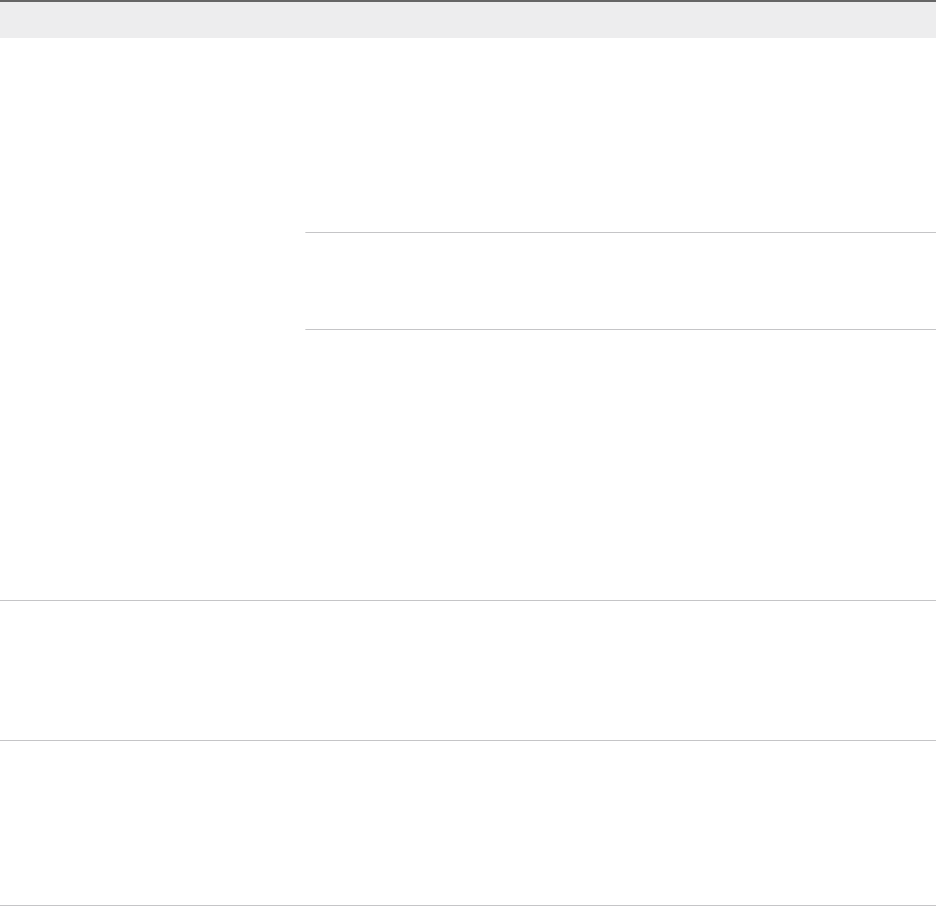Click the first full-width horizontal divider line
Image resolution: width=936 pixels, height=906 pixels.
point(468,600)
